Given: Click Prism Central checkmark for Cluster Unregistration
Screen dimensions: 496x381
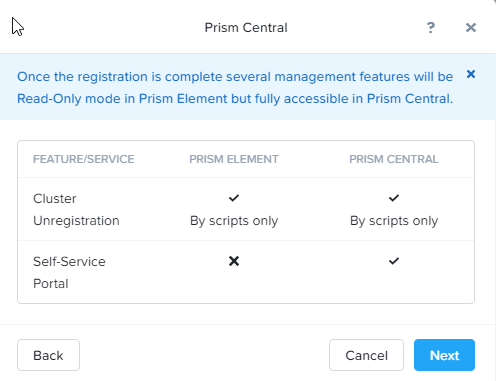Looking at the screenshot, I should (394, 198).
